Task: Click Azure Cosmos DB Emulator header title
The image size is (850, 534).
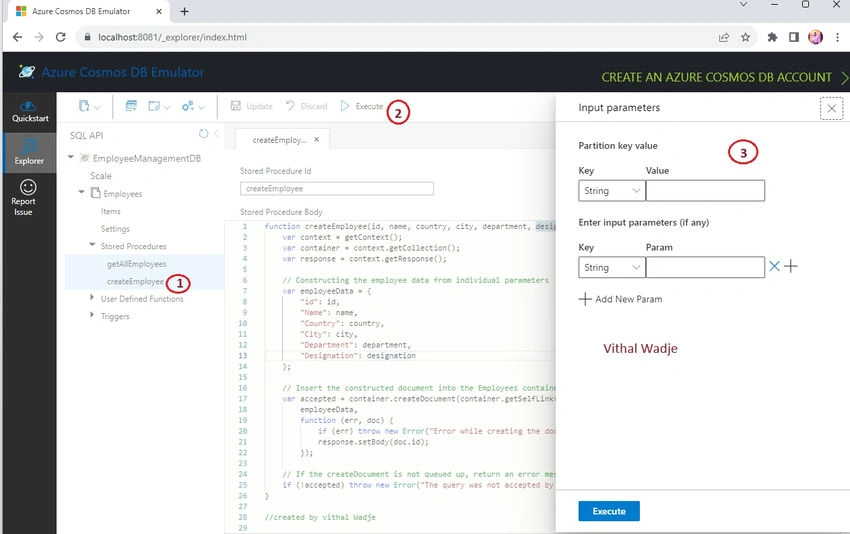Action: 123,72
